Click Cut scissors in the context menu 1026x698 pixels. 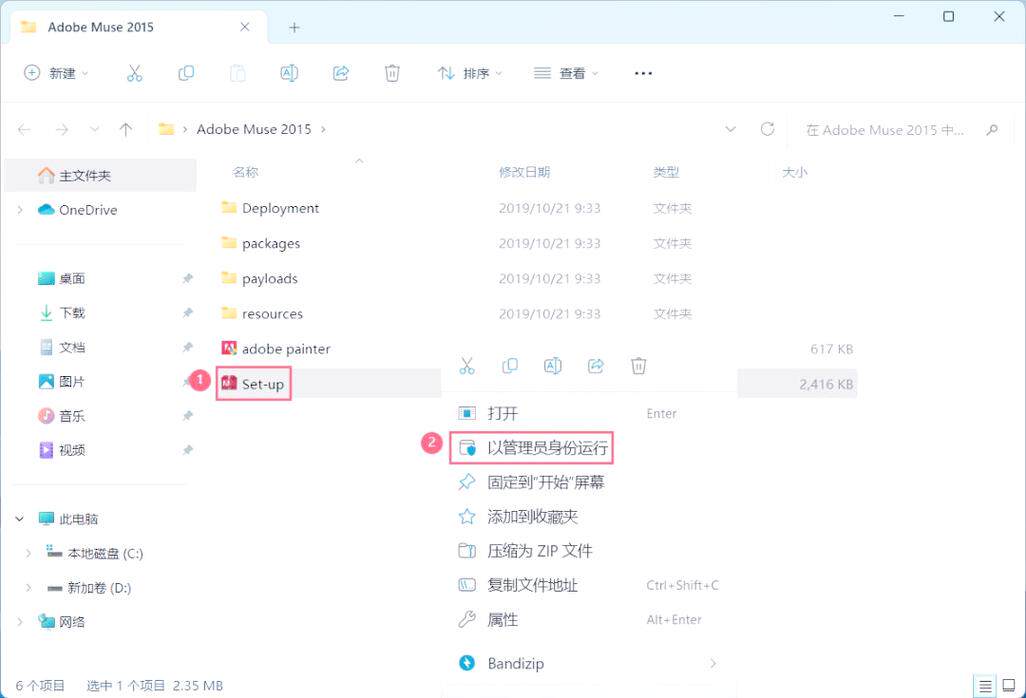point(467,366)
